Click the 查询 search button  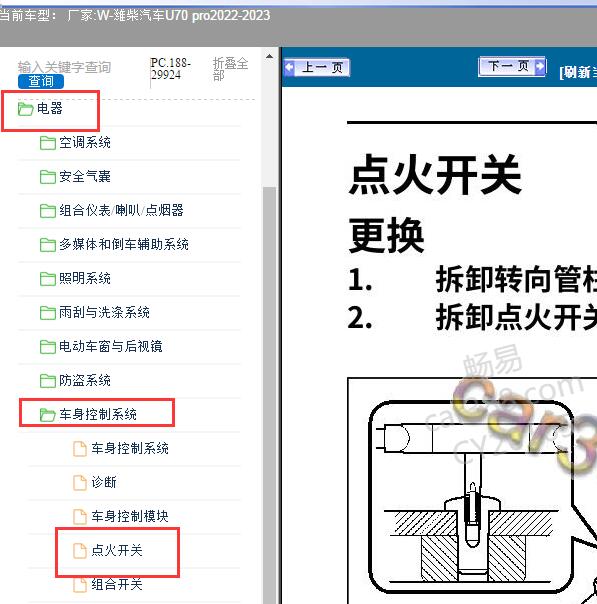(x=41, y=81)
